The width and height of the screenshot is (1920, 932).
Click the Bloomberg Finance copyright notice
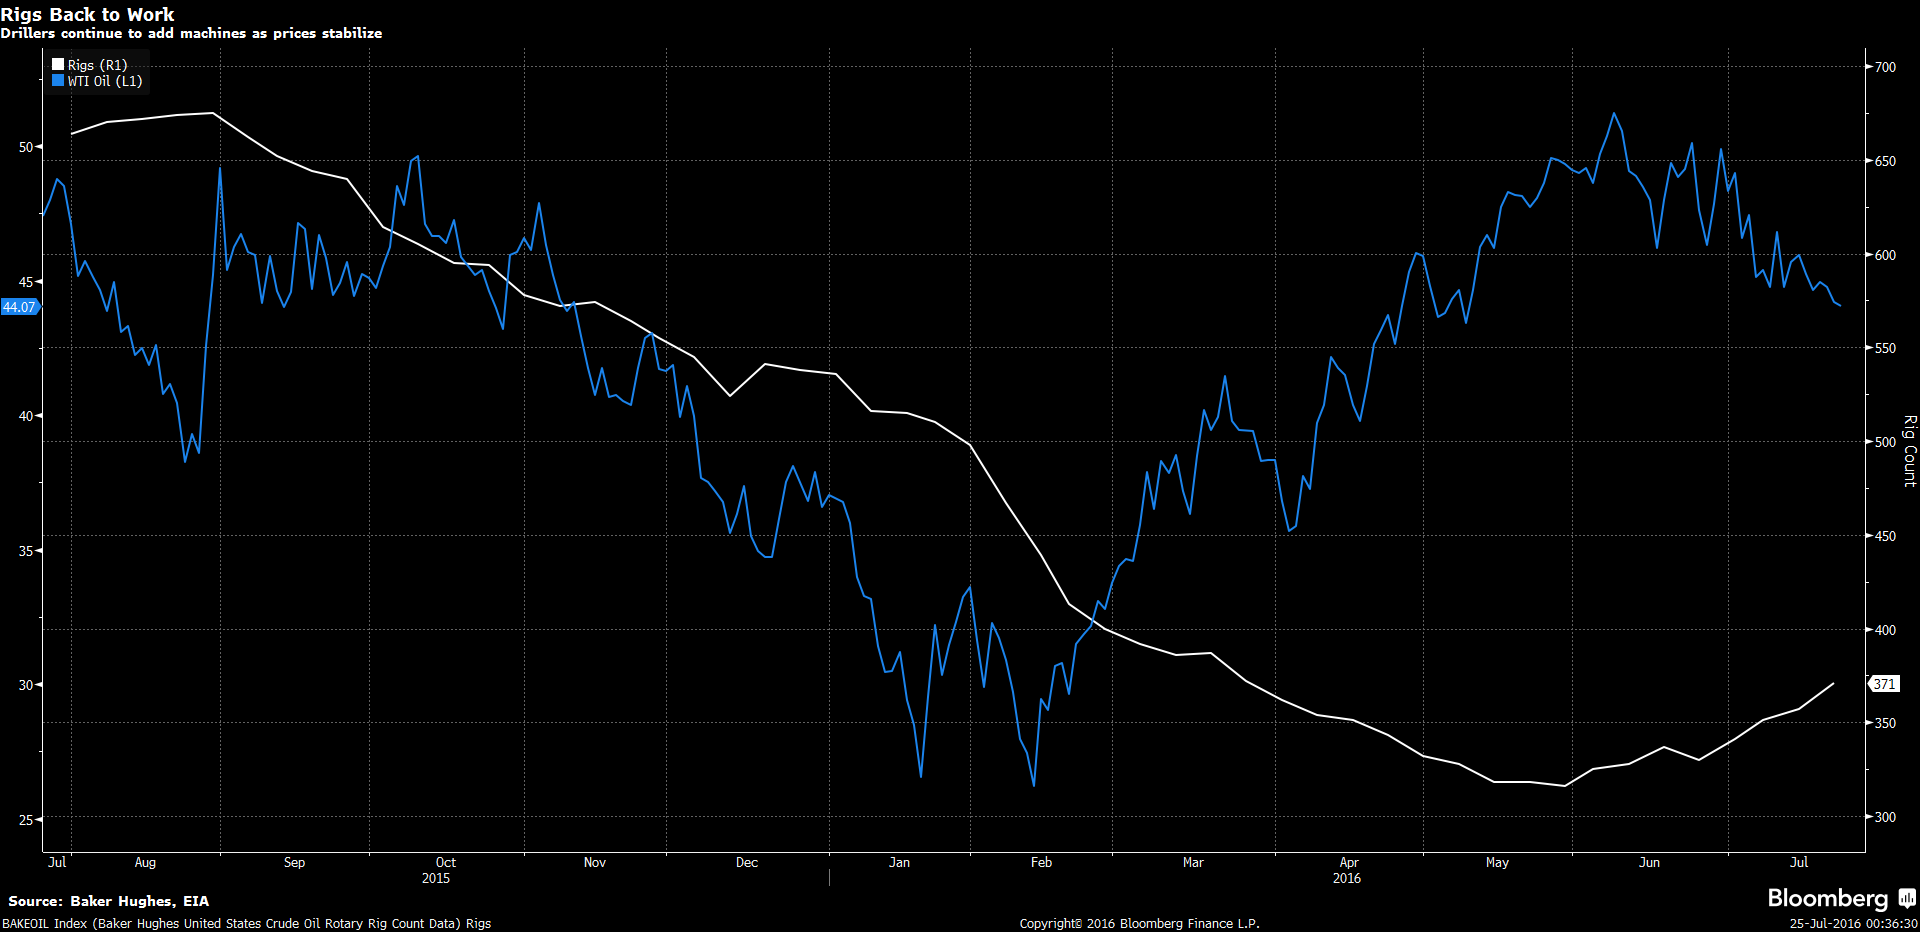point(1139,923)
